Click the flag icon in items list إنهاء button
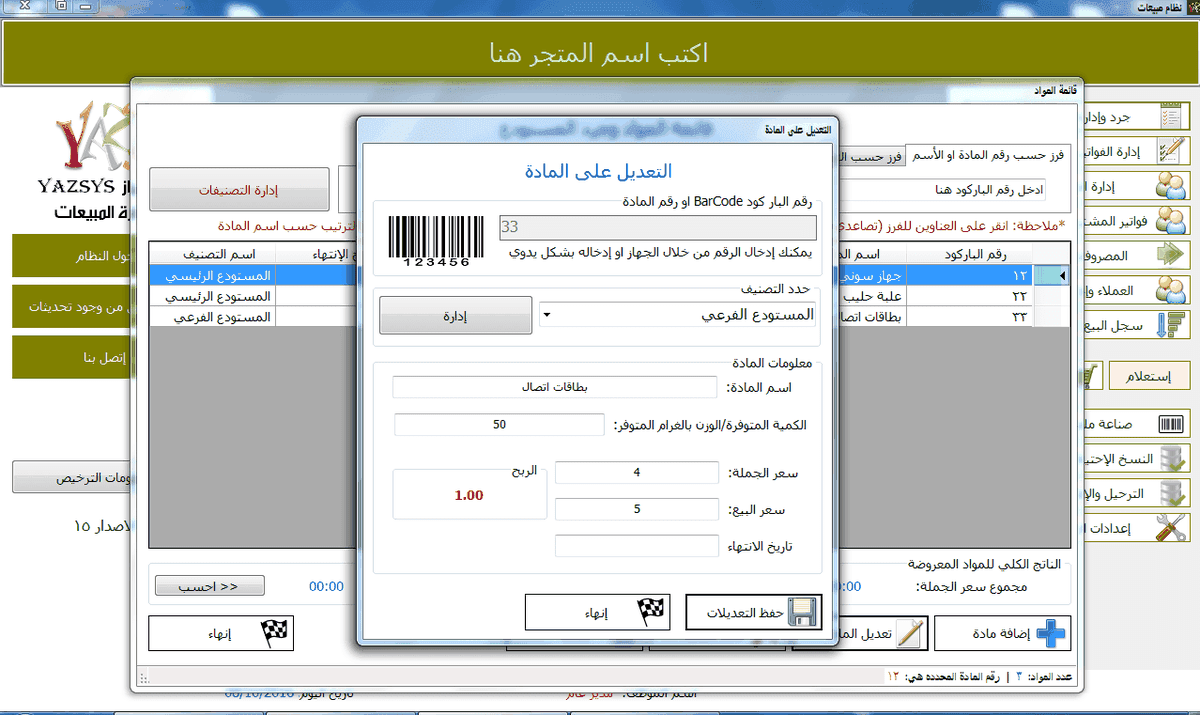1200x715 pixels. coord(274,633)
